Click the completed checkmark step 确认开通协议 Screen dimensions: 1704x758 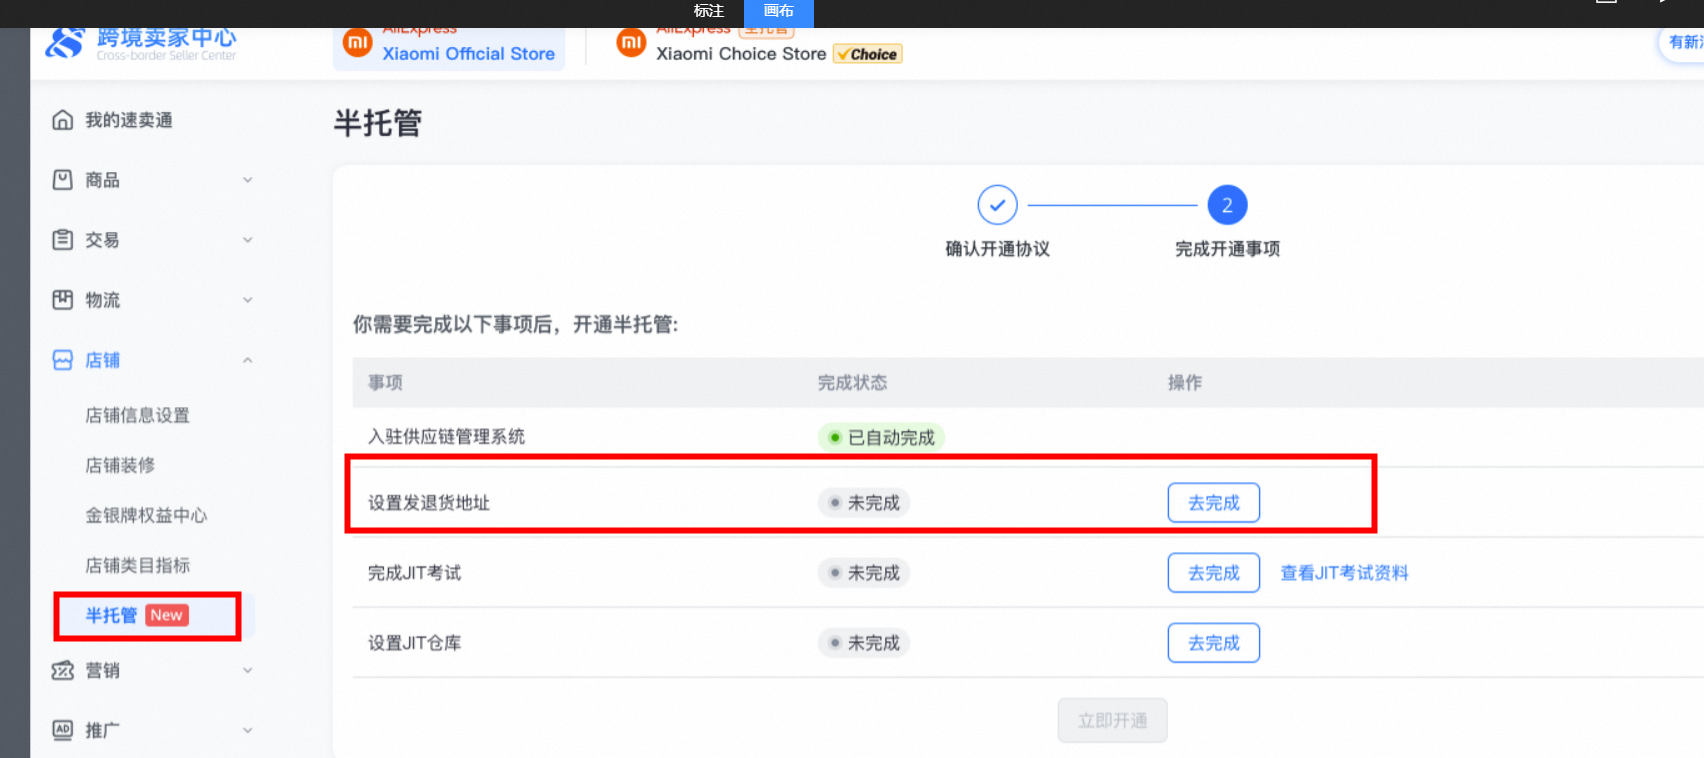(x=997, y=205)
